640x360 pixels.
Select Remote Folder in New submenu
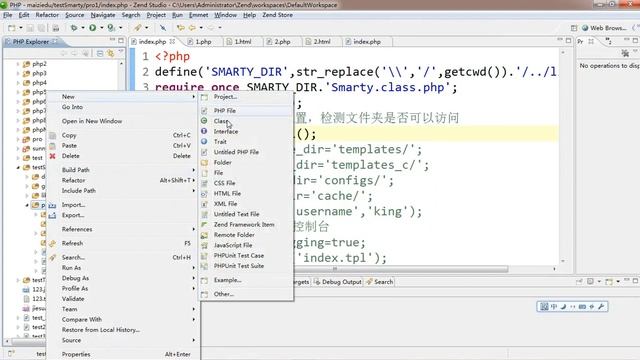(x=246, y=235)
